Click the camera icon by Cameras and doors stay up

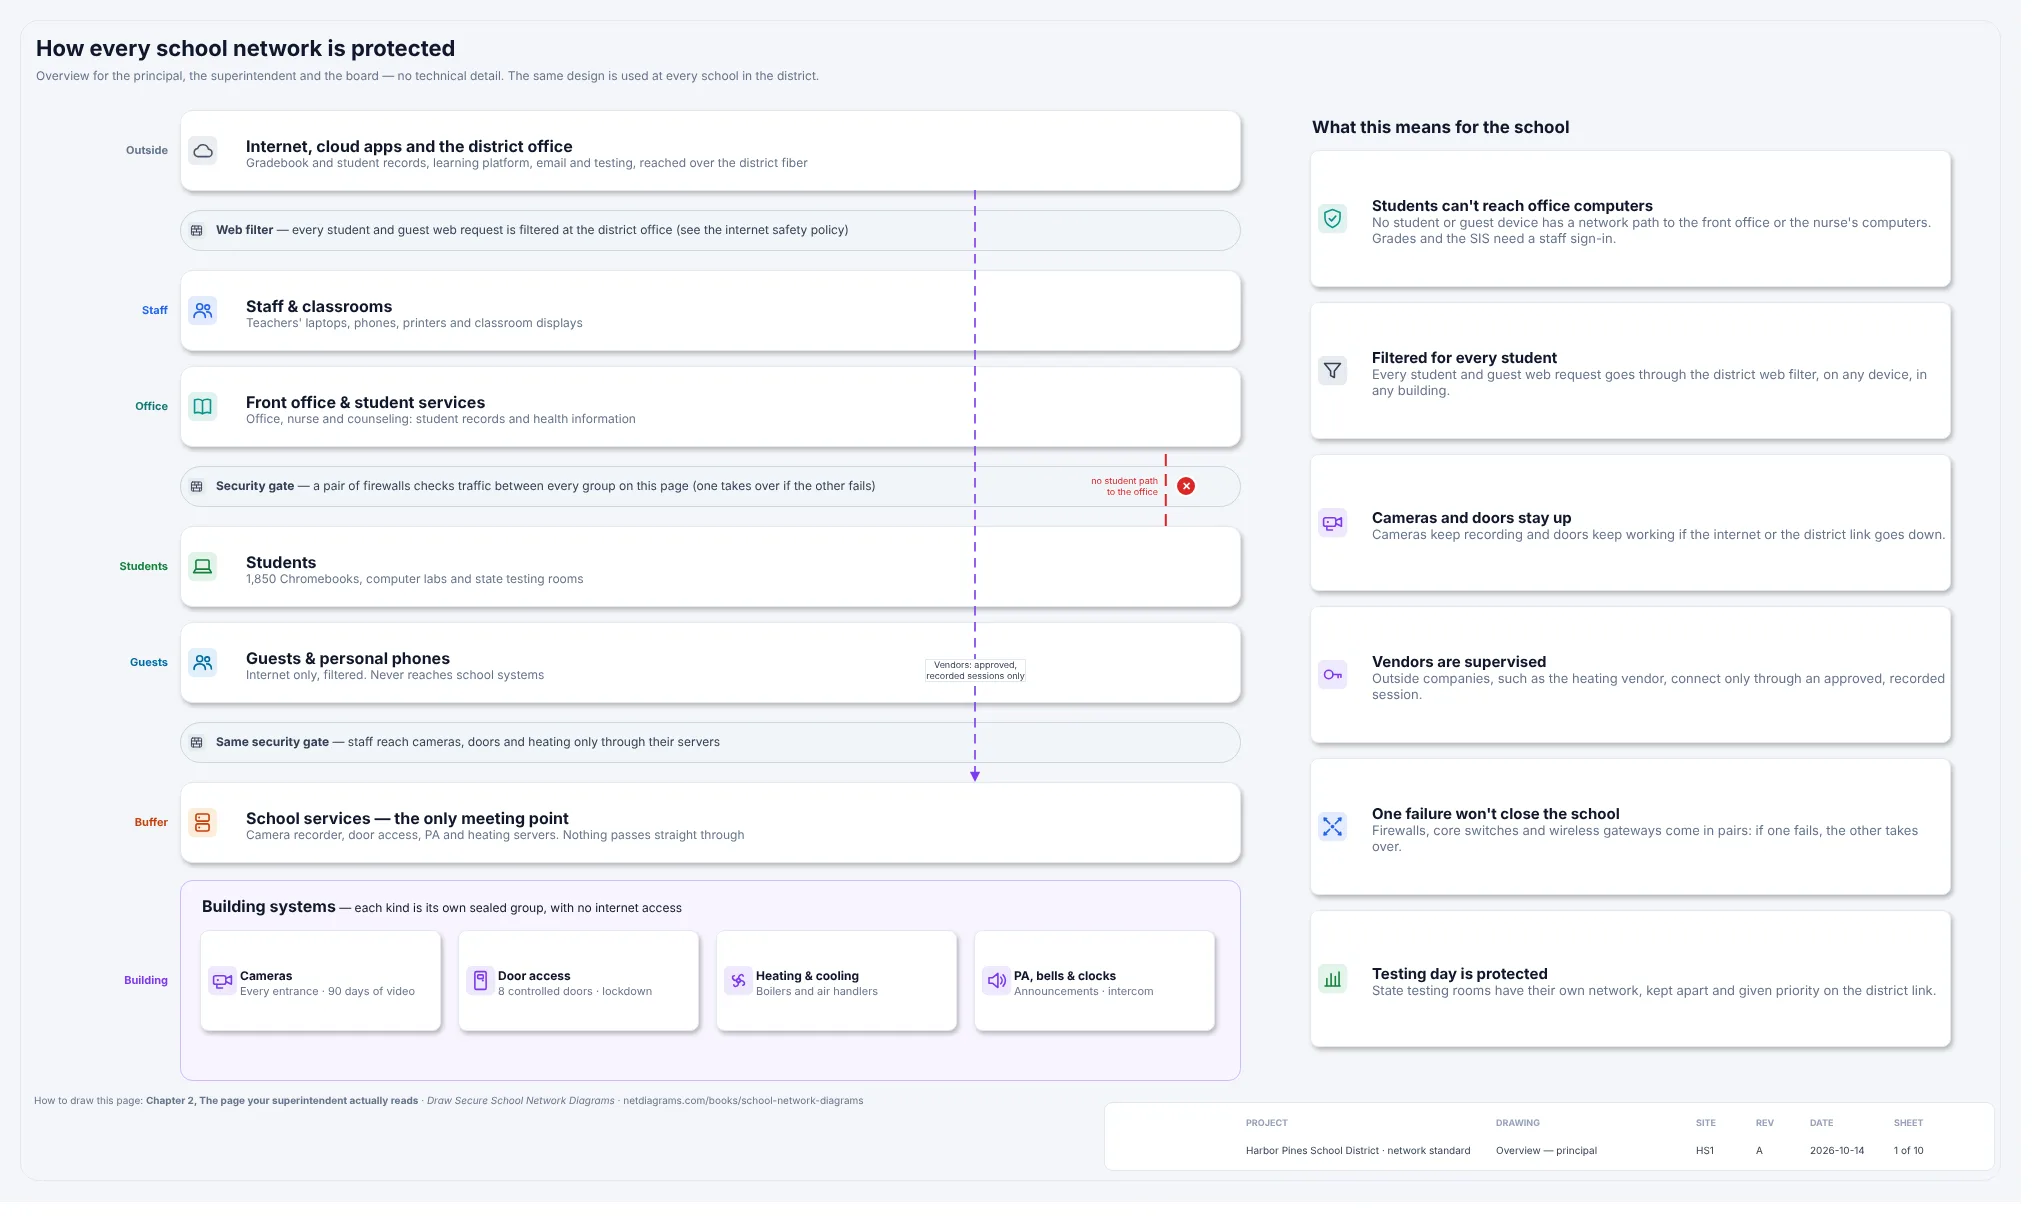click(x=1333, y=523)
